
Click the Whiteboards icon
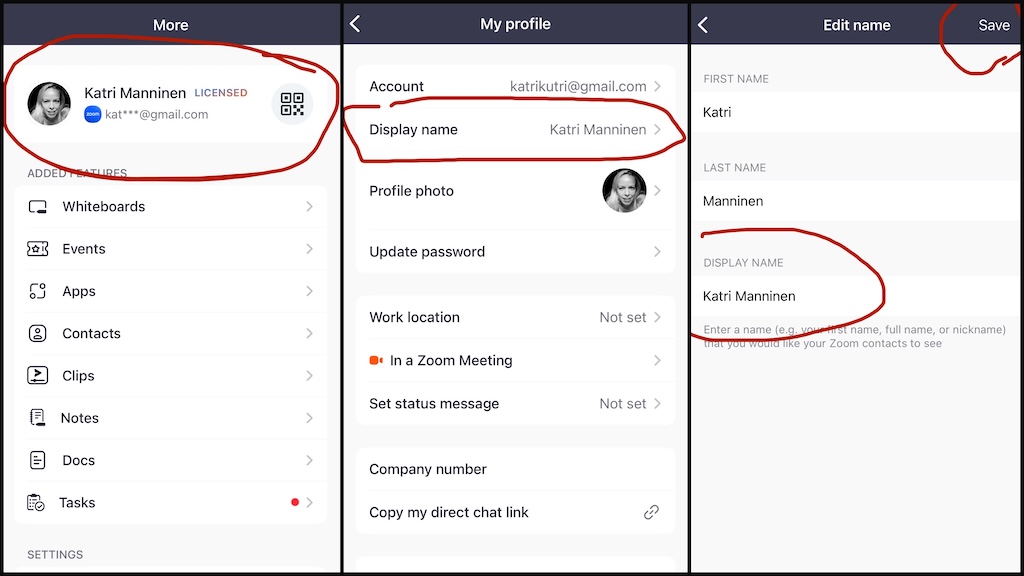pyautogui.click(x=37, y=207)
